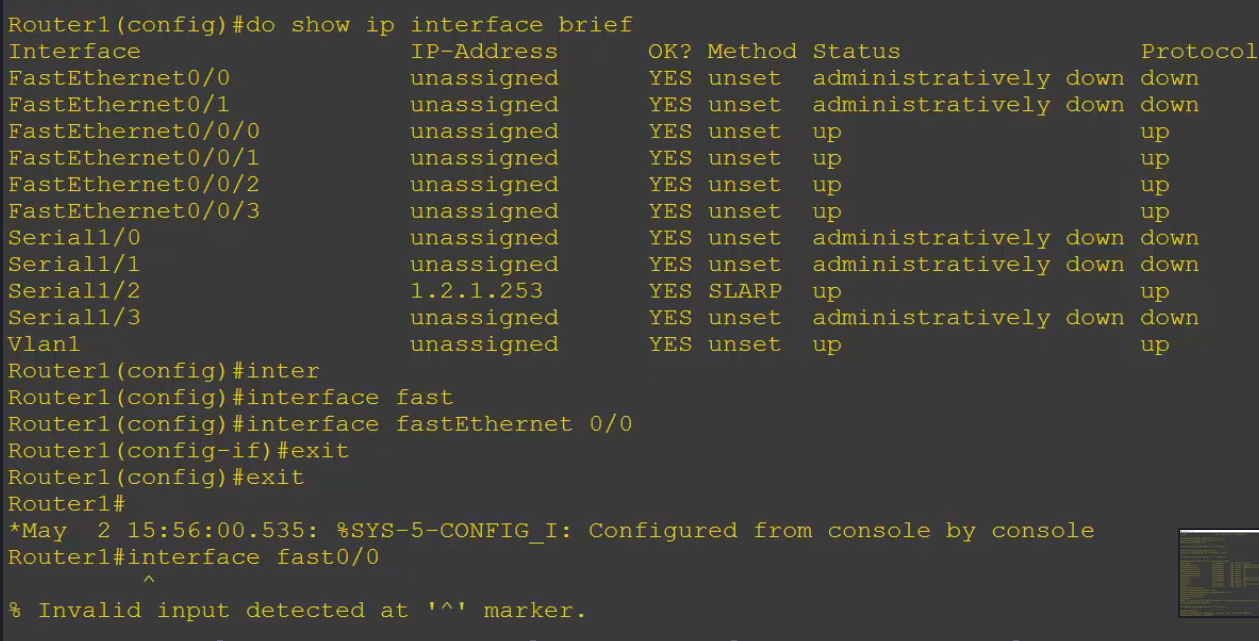The height and width of the screenshot is (641, 1259).
Task: Click the Method column header
Action: coord(751,51)
